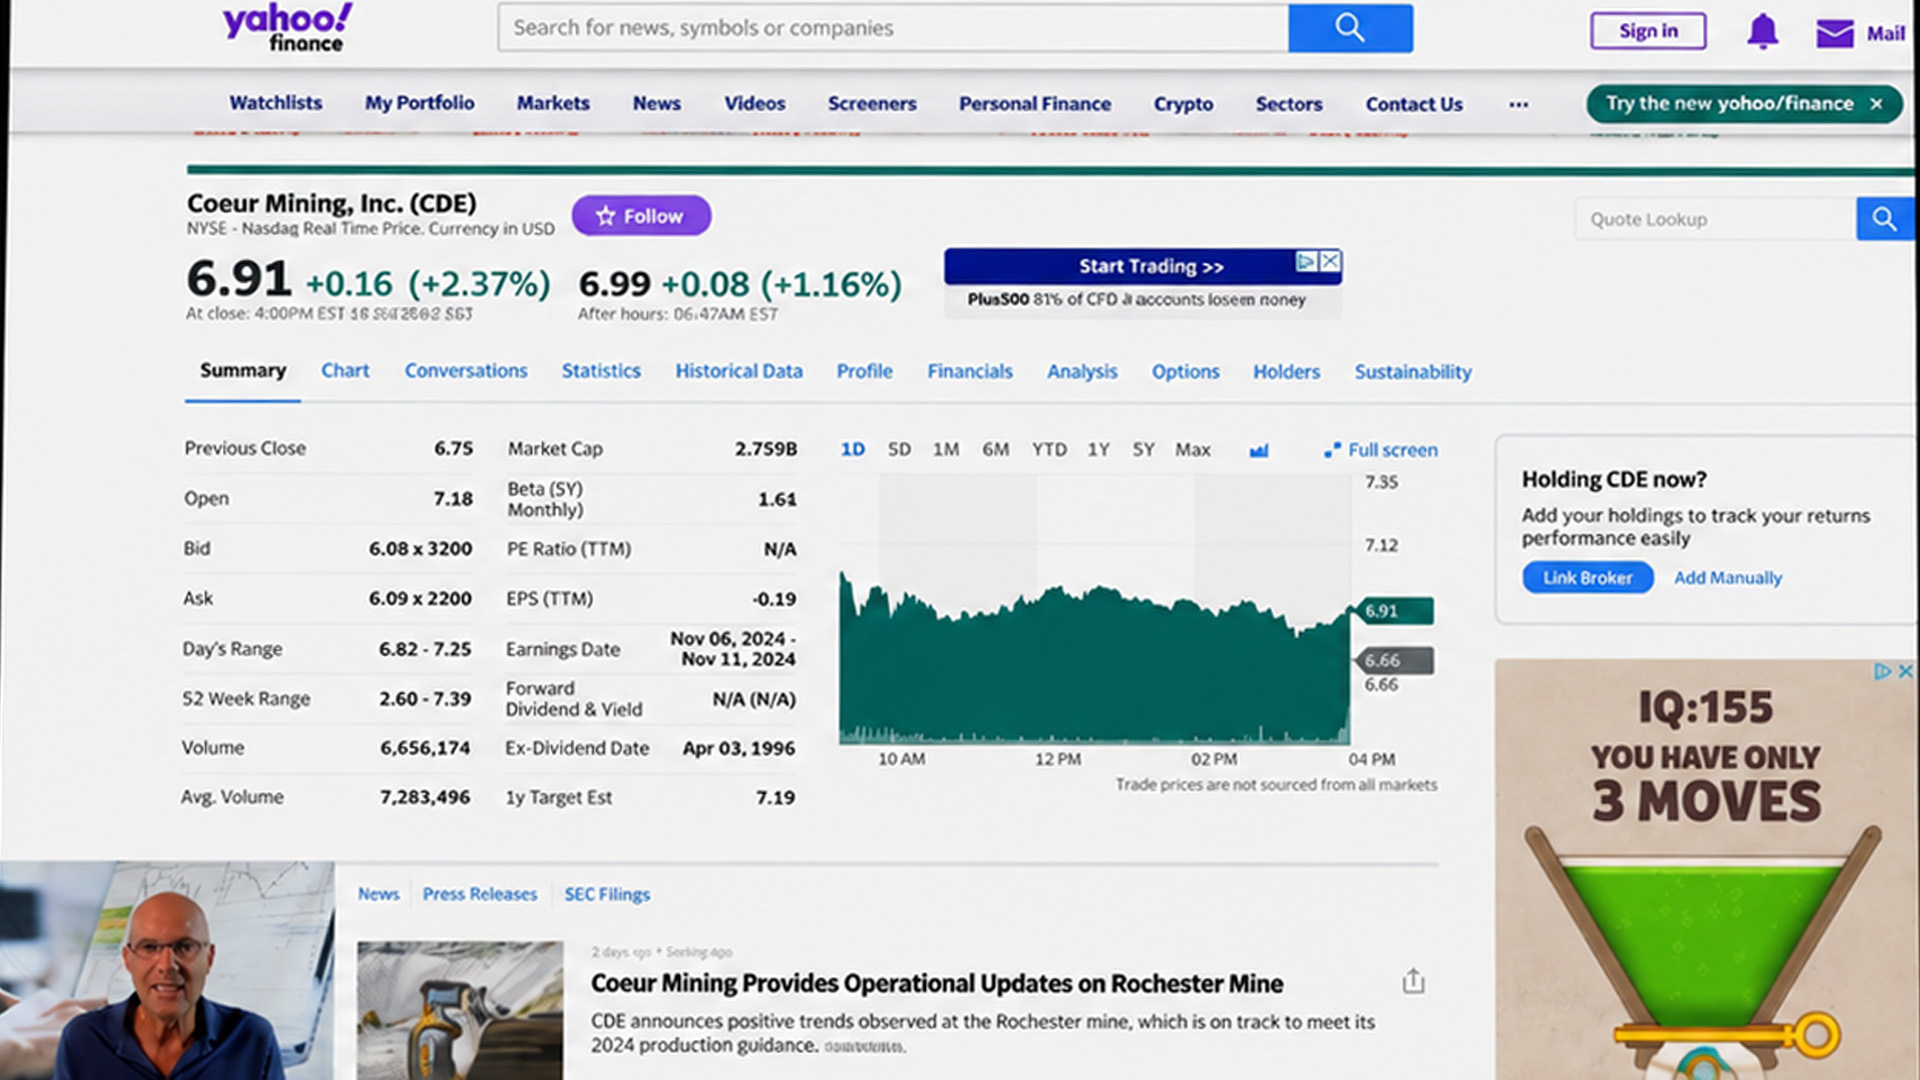Click the webcam video overlay of presenter
This screenshot has width=1920, height=1080.
pyautogui.click(x=167, y=971)
